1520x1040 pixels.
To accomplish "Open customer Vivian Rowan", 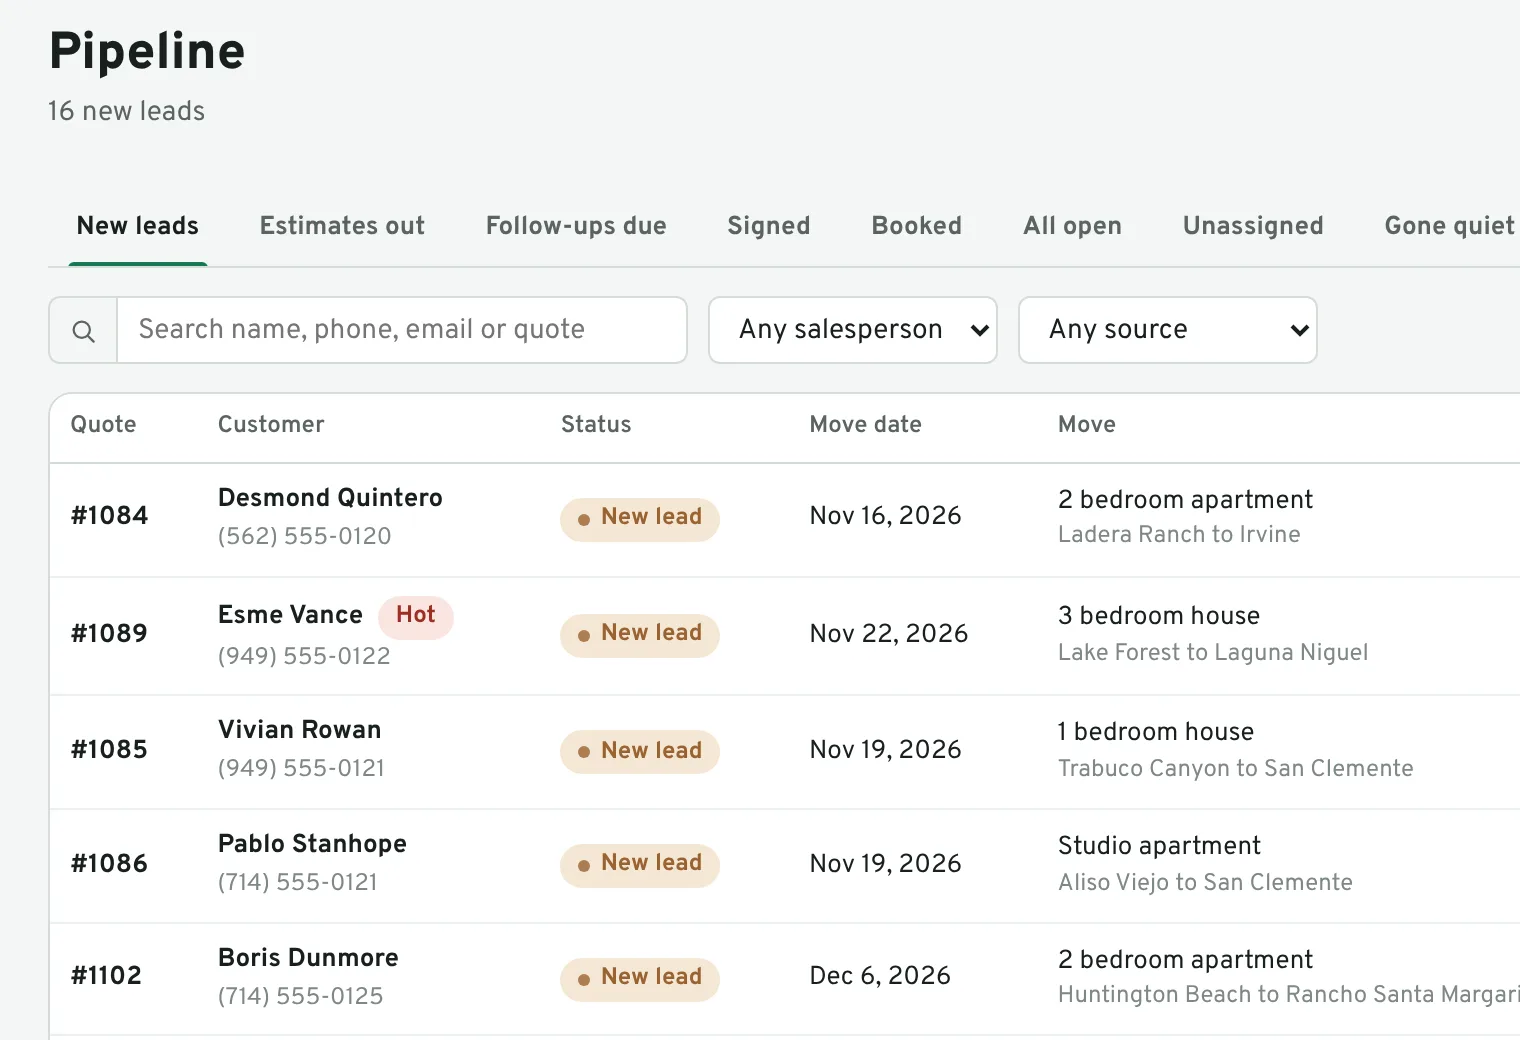I will pyautogui.click(x=300, y=730).
